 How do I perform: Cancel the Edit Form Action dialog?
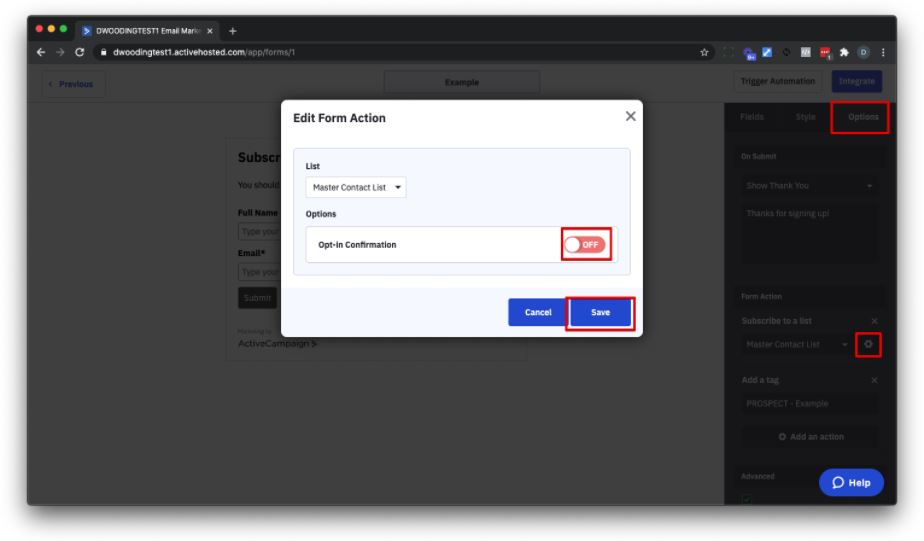pos(537,312)
